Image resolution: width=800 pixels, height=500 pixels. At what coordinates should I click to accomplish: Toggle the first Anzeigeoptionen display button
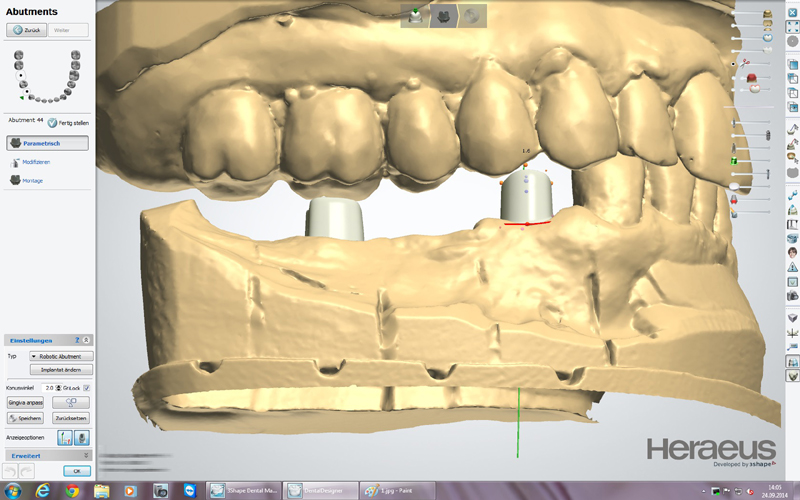click(64, 437)
